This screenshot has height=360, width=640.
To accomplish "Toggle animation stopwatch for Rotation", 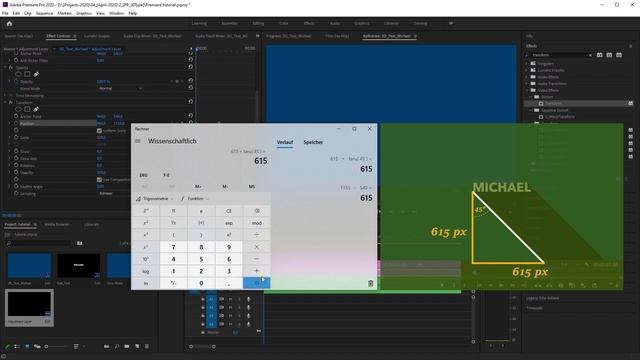I will (16, 165).
